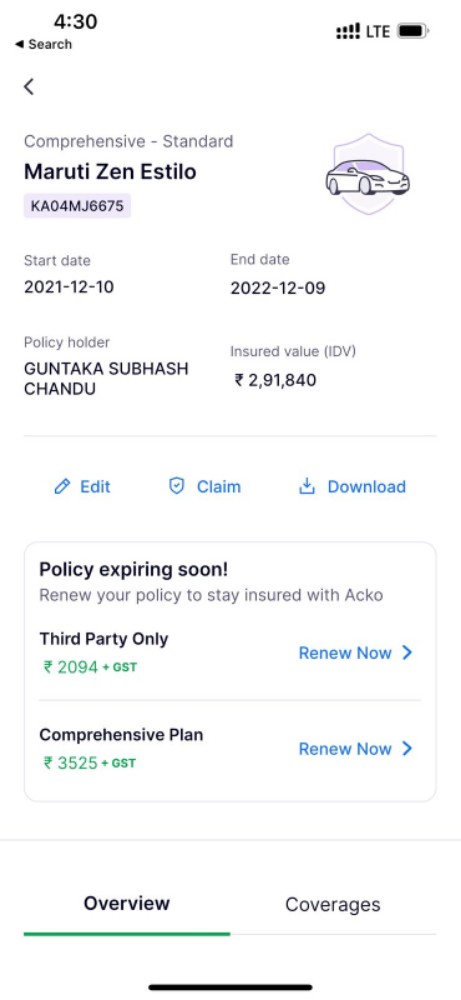461x1000 pixels.
Task: Renew Now for Comprehensive Plan
Action: (x=345, y=749)
